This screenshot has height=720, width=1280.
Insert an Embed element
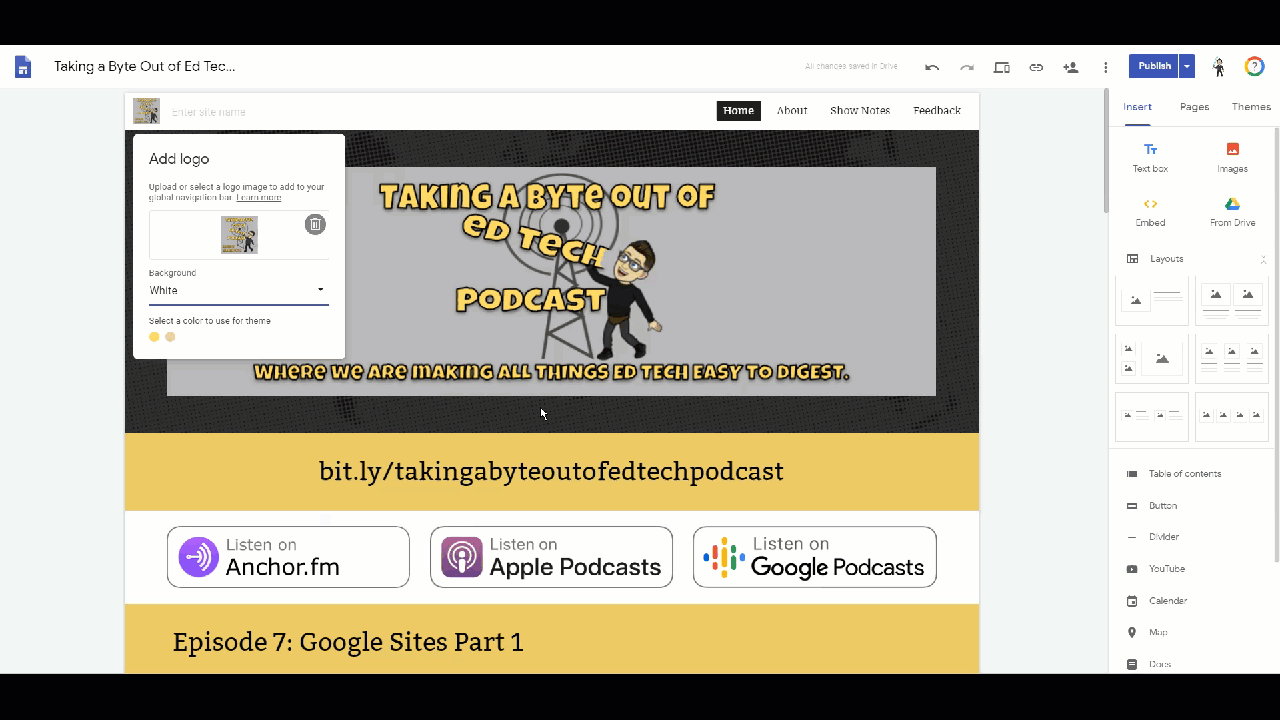point(1150,211)
